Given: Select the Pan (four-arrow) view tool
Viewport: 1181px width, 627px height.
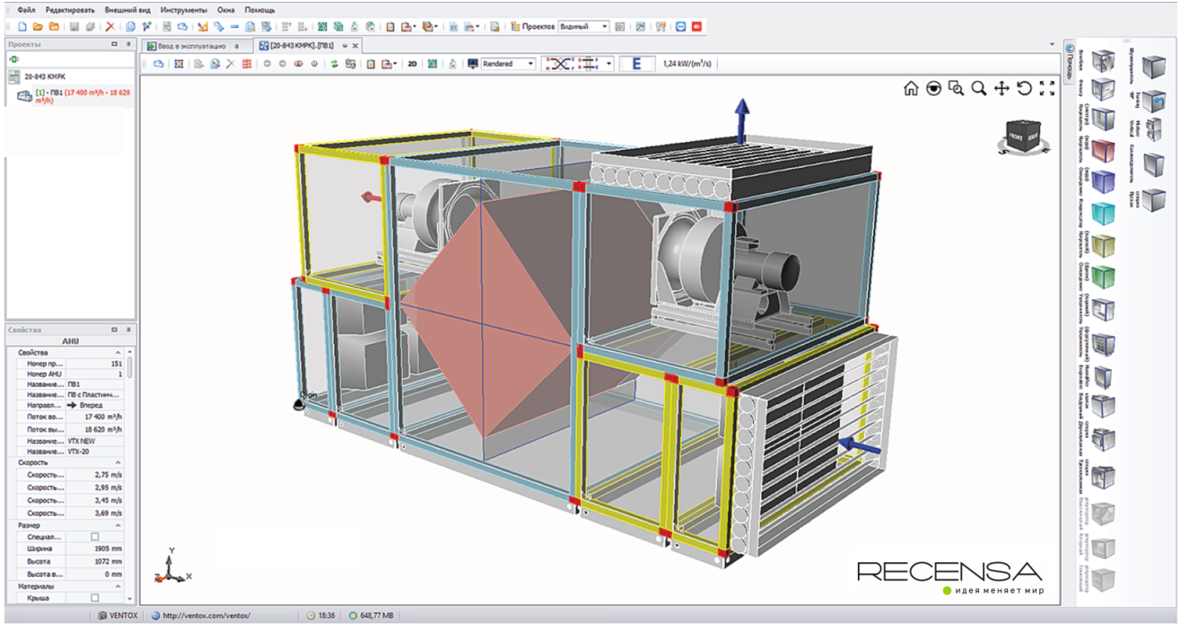Looking at the screenshot, I should 1001,88.
